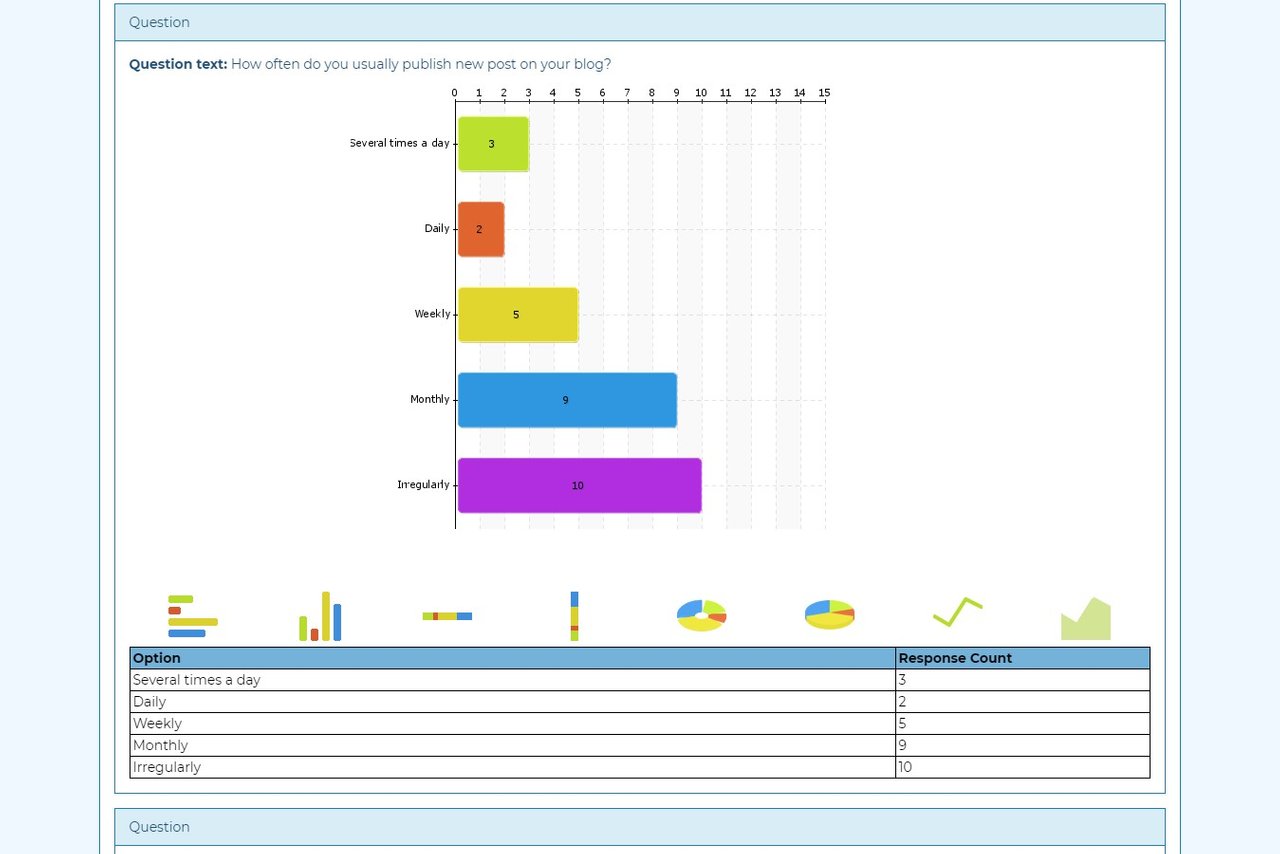
Task: Click response count 5 for Weekly
Action: point(1022,724)
